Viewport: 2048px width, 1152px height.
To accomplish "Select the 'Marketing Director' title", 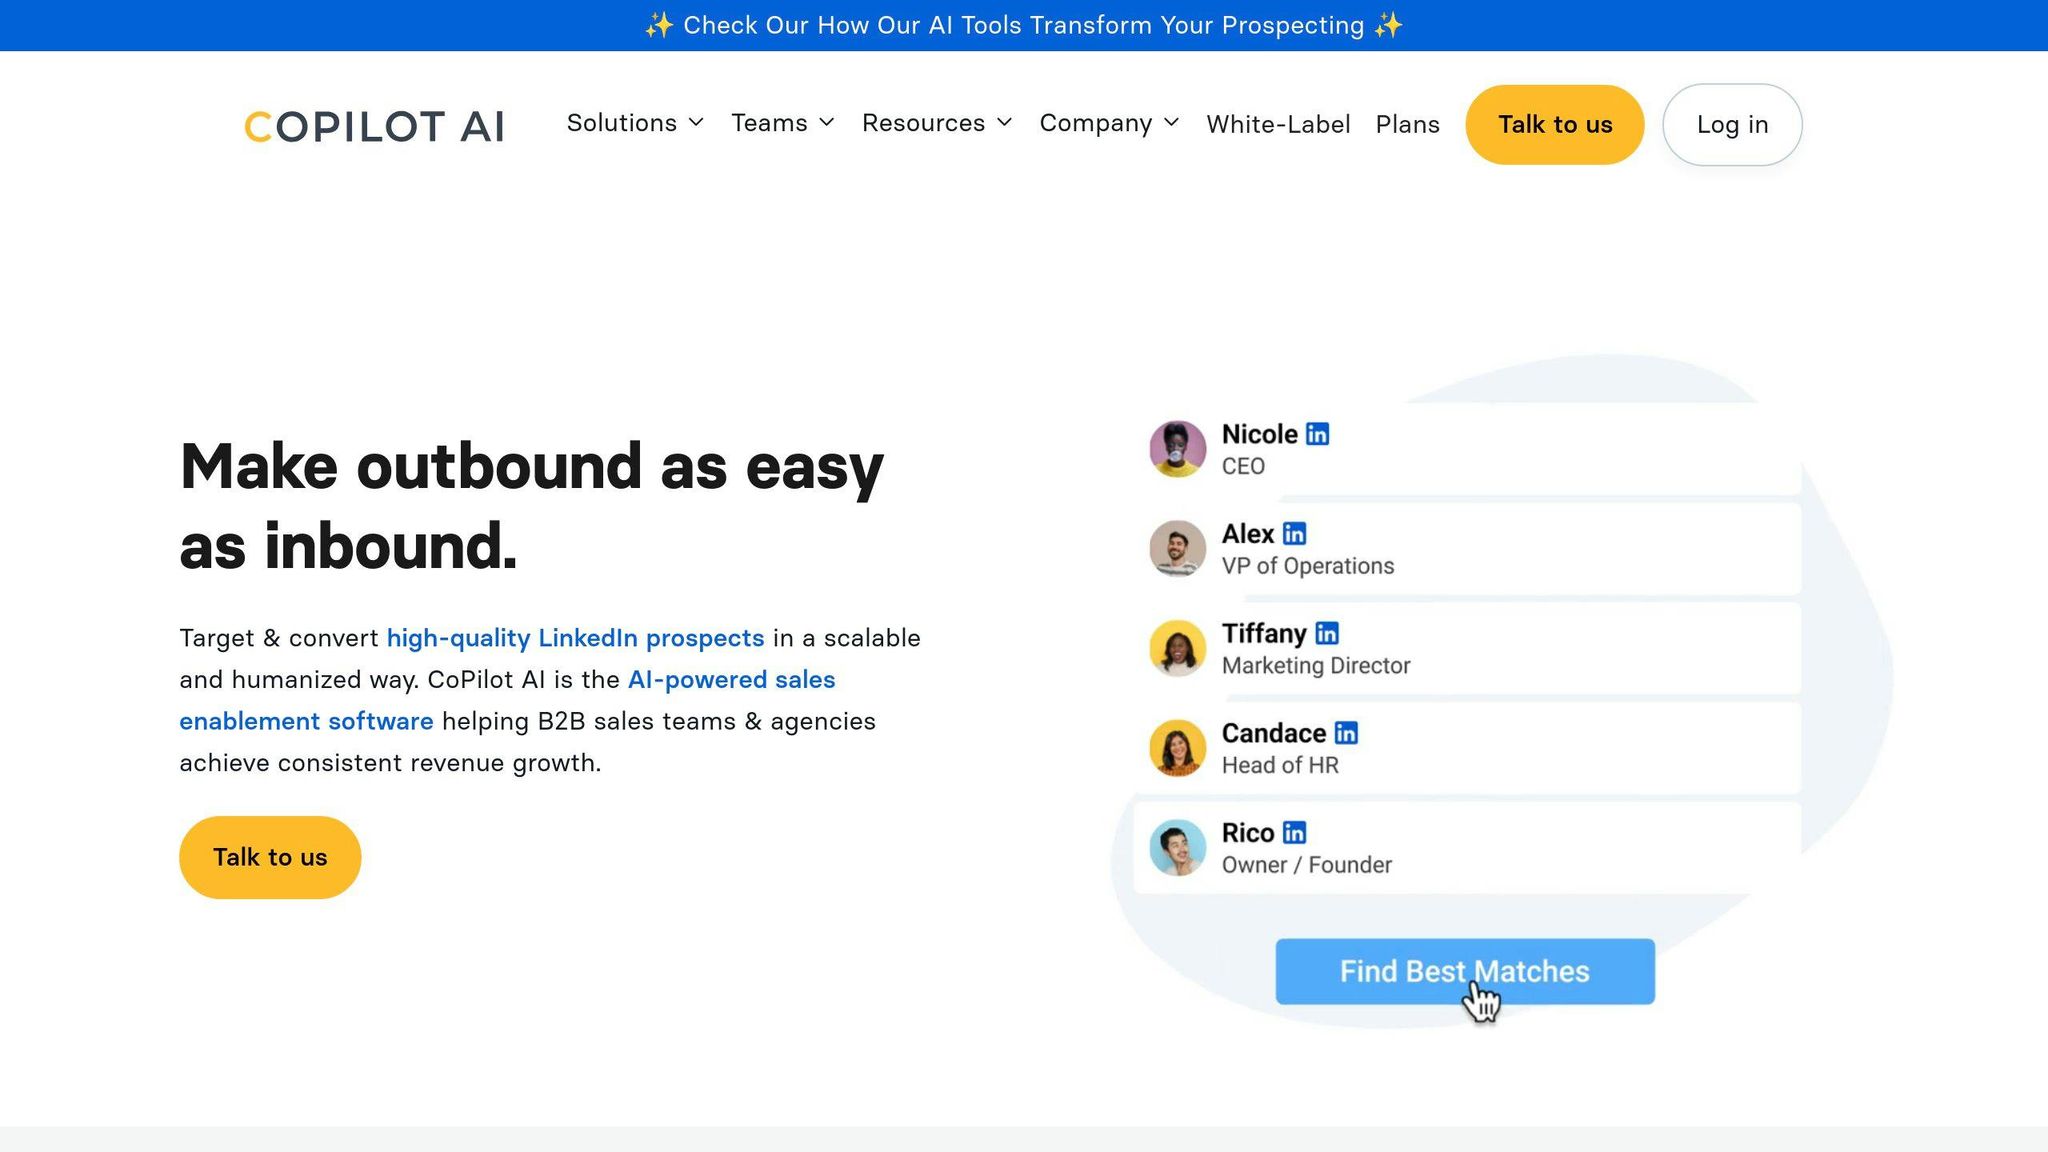I will click(1316, 665).
